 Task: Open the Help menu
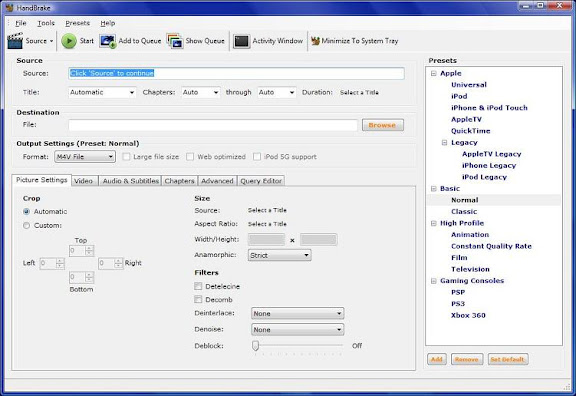[x=108, y=23]
